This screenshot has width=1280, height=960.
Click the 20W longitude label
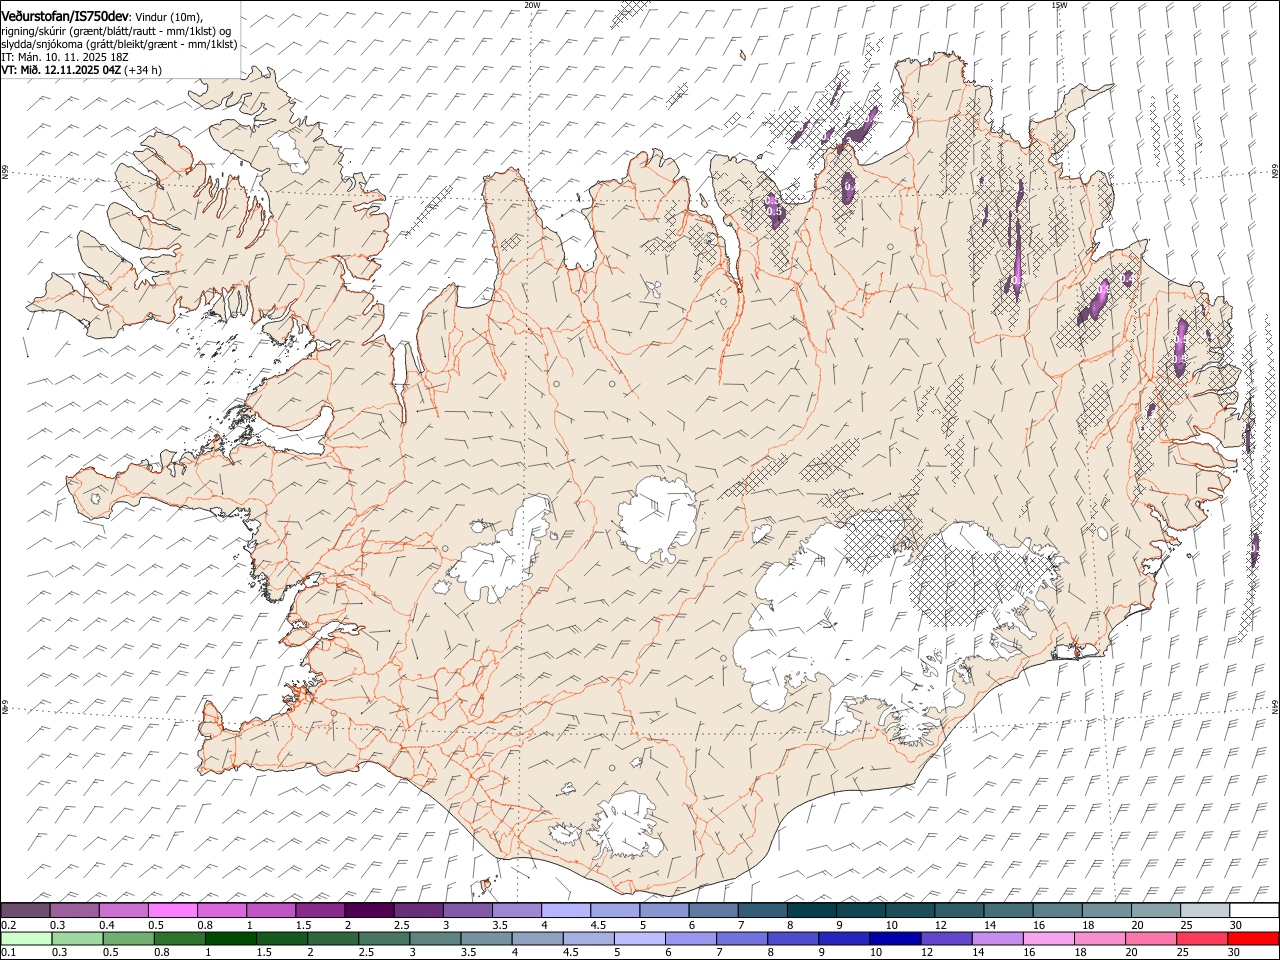[532, 5]
